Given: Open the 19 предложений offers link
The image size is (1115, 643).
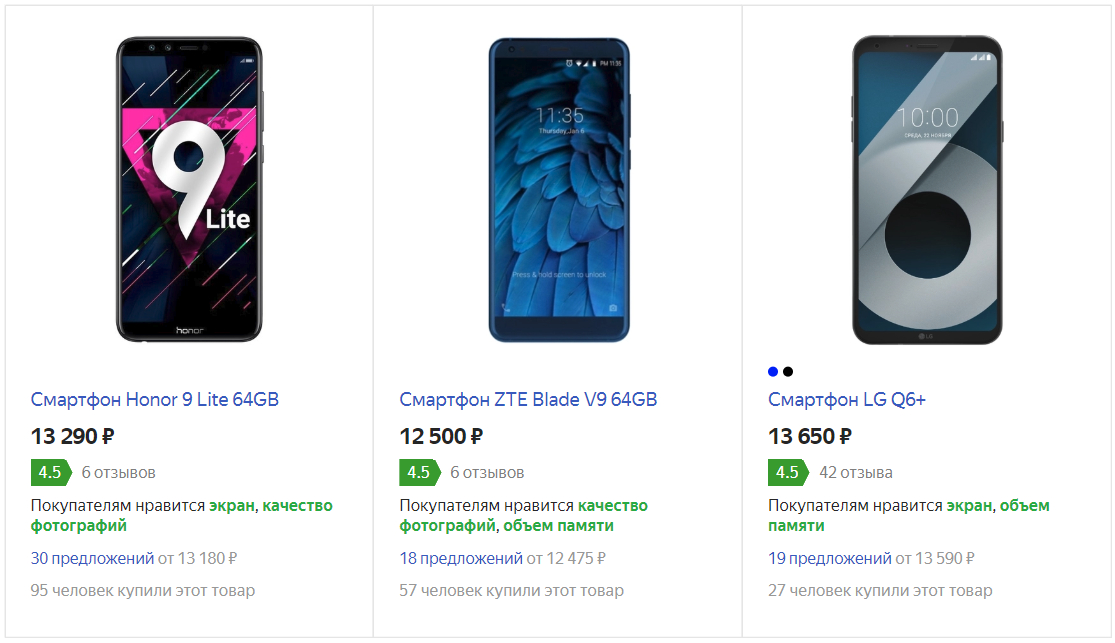Looking at the screenshot, I should click(x=830, y=558).
